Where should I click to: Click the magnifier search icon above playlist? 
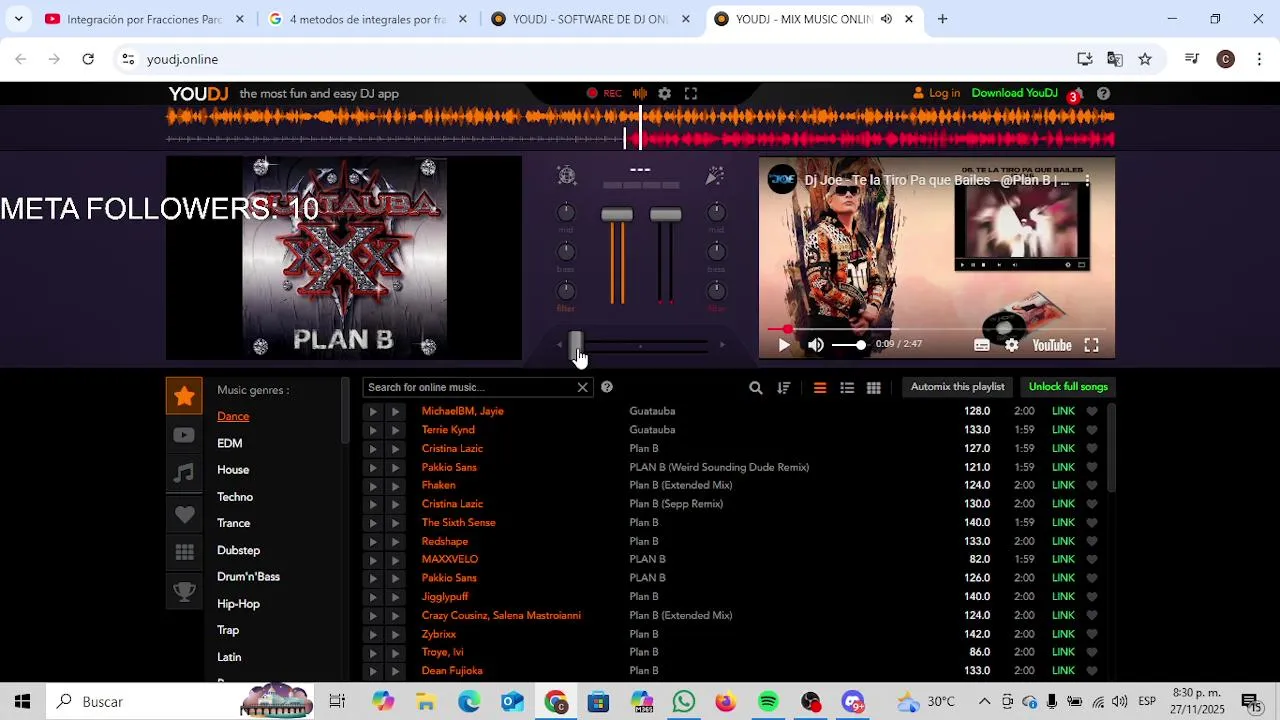coord(756,388)
